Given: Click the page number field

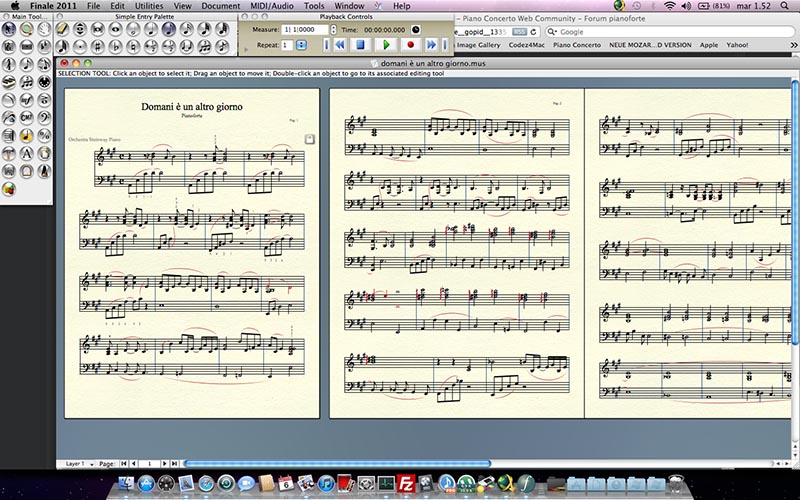Looking at the screenshot, I should [x=149, y=464].
